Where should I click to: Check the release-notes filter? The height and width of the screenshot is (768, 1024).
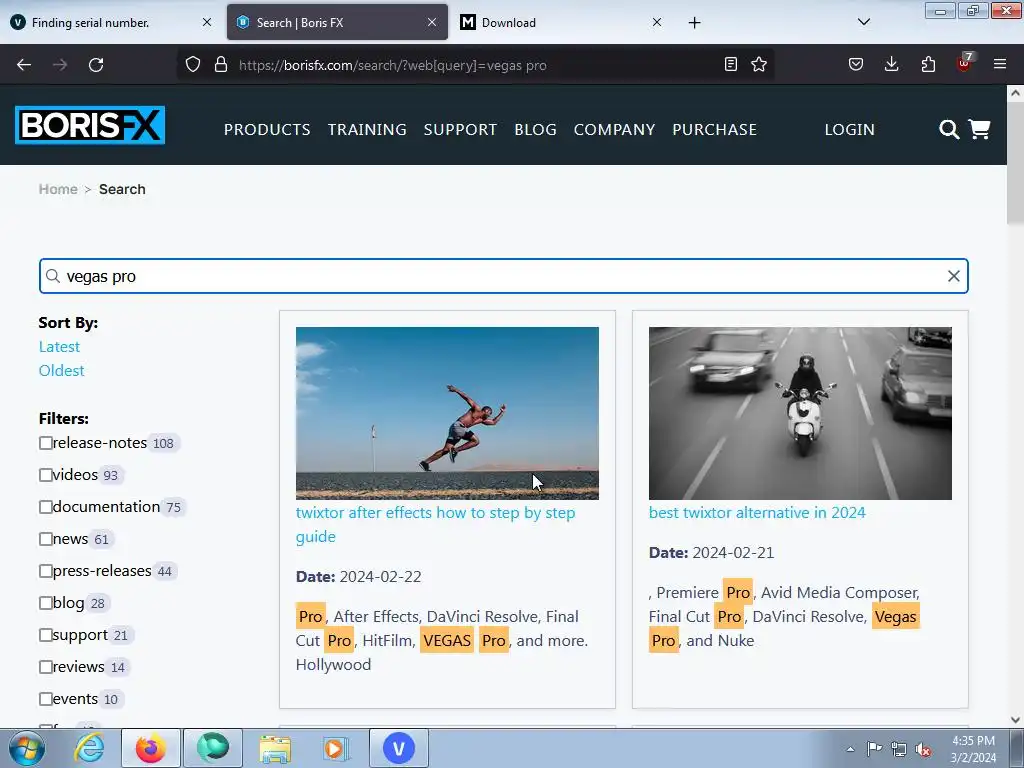(x=46, y=443)
